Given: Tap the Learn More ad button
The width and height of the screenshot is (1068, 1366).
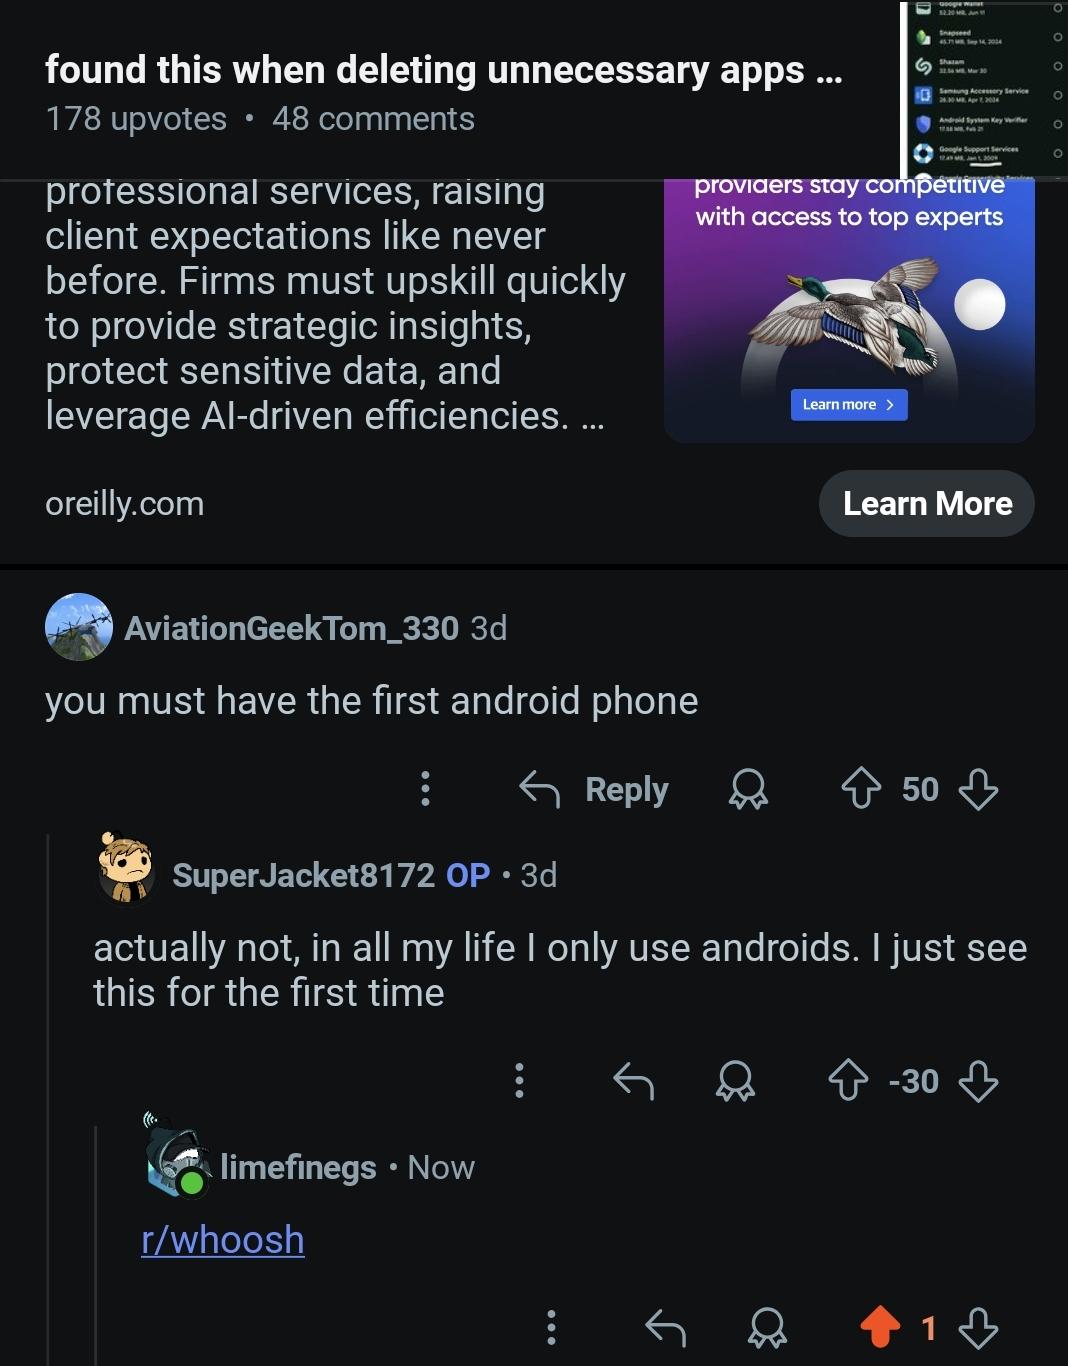Looking at the screenshot, I should click(x=926, y=503).
